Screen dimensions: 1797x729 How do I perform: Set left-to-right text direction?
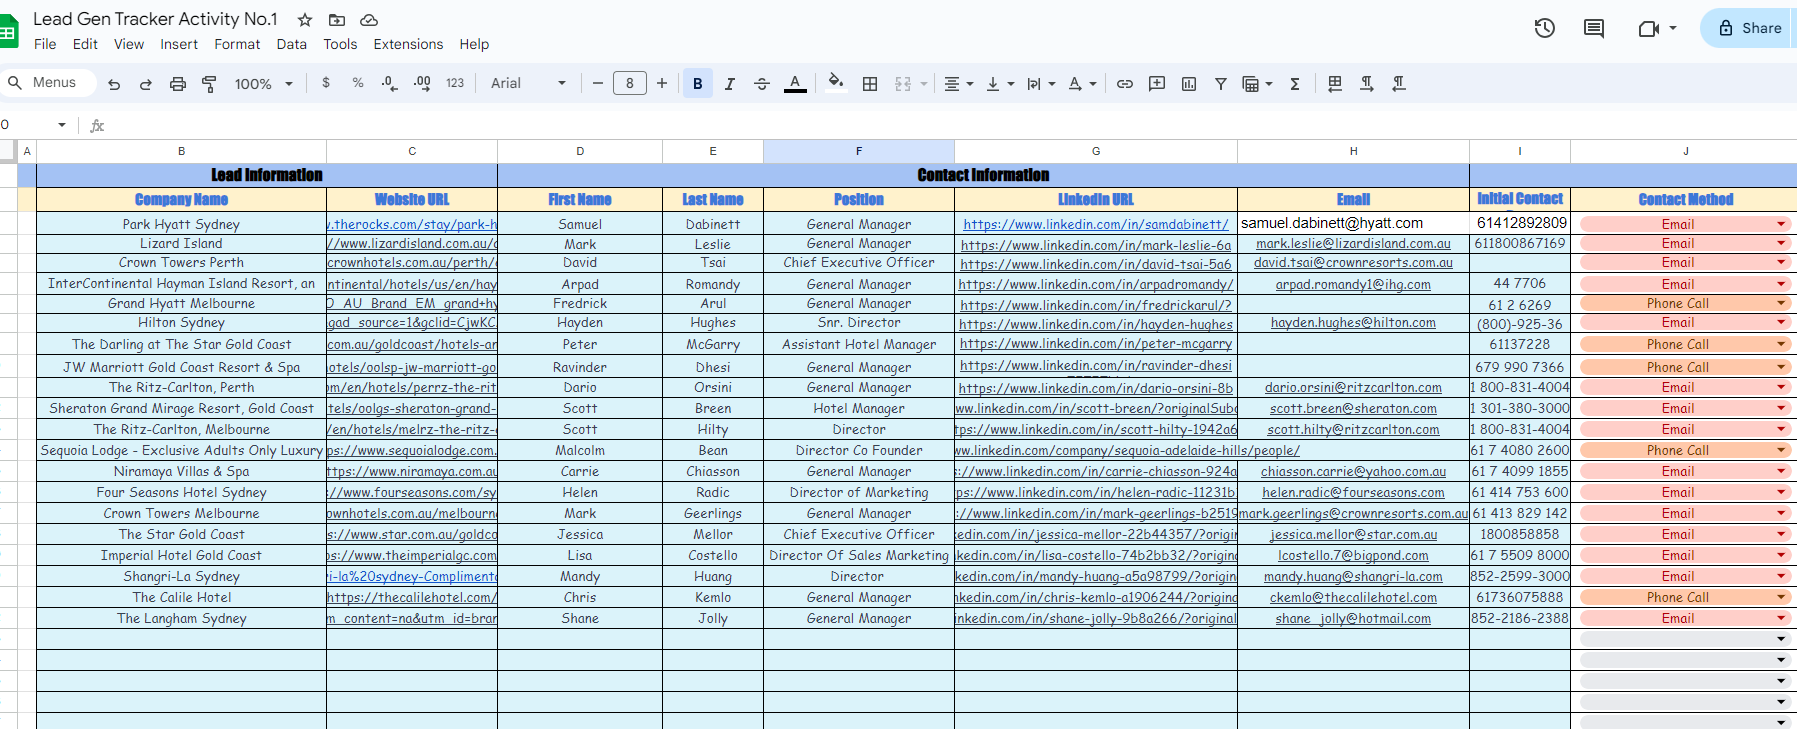(x=1367, y=84)
